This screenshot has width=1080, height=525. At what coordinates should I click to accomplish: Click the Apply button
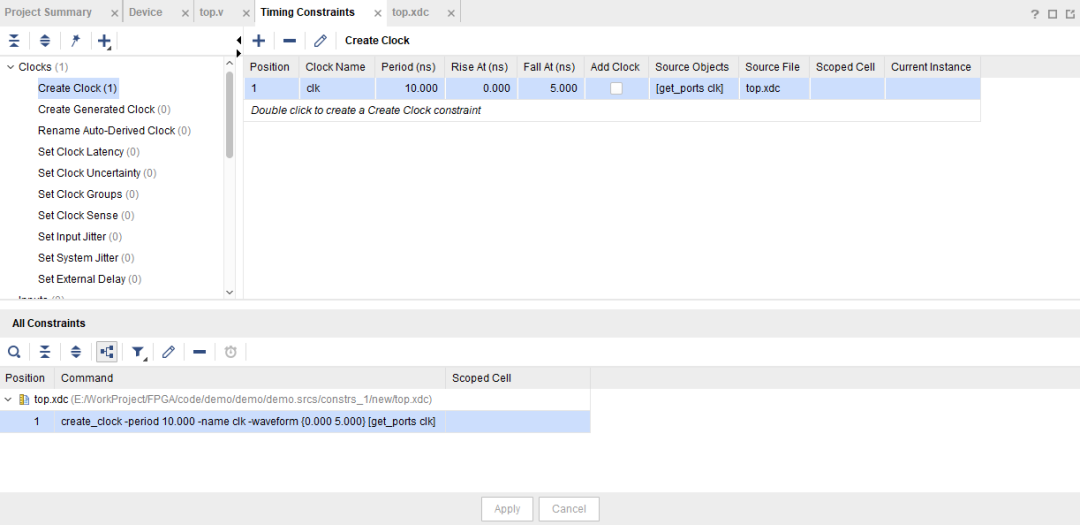(507, 509)
